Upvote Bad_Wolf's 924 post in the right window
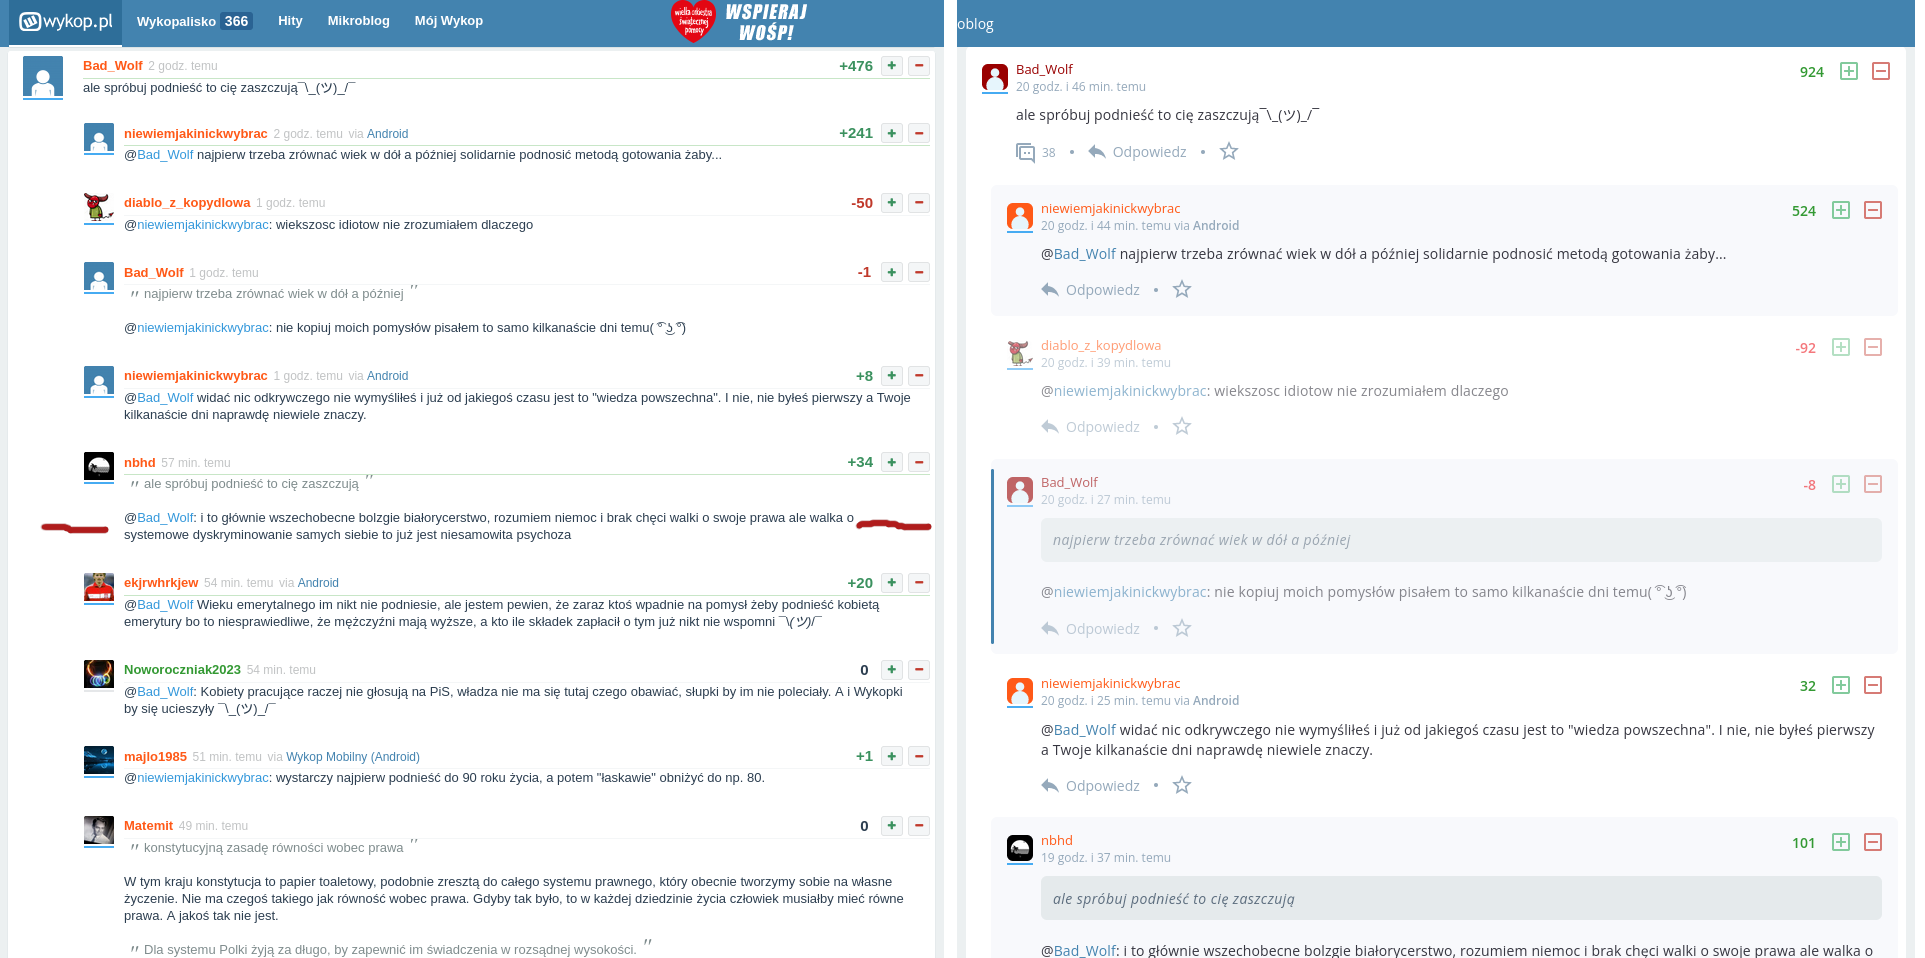 pyautogui.click(x=1849, y=71)
